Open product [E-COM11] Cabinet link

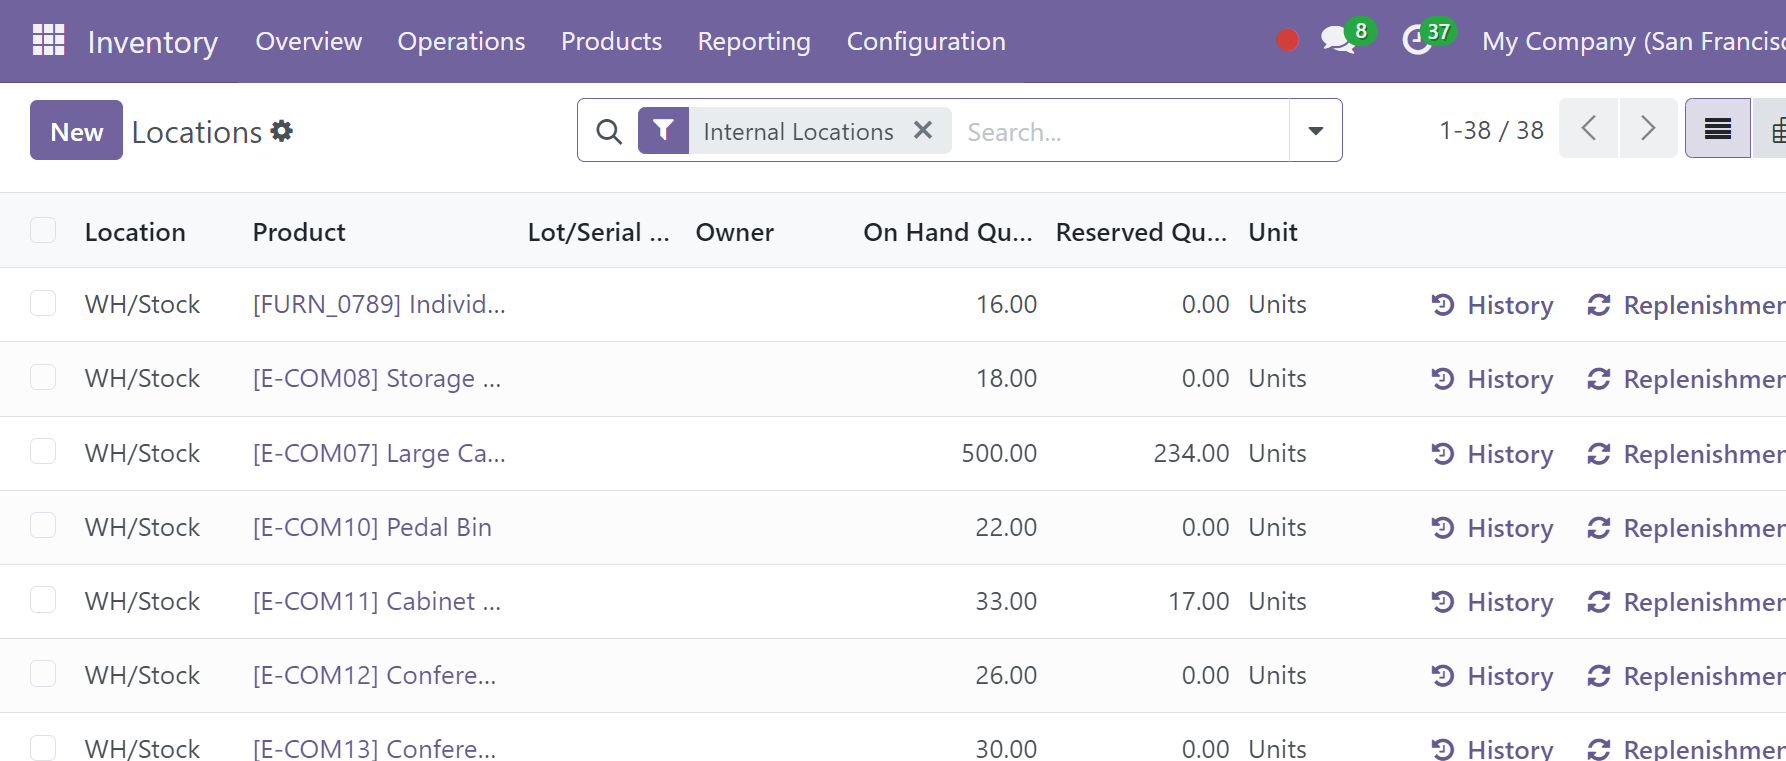(x=377, y=601)
